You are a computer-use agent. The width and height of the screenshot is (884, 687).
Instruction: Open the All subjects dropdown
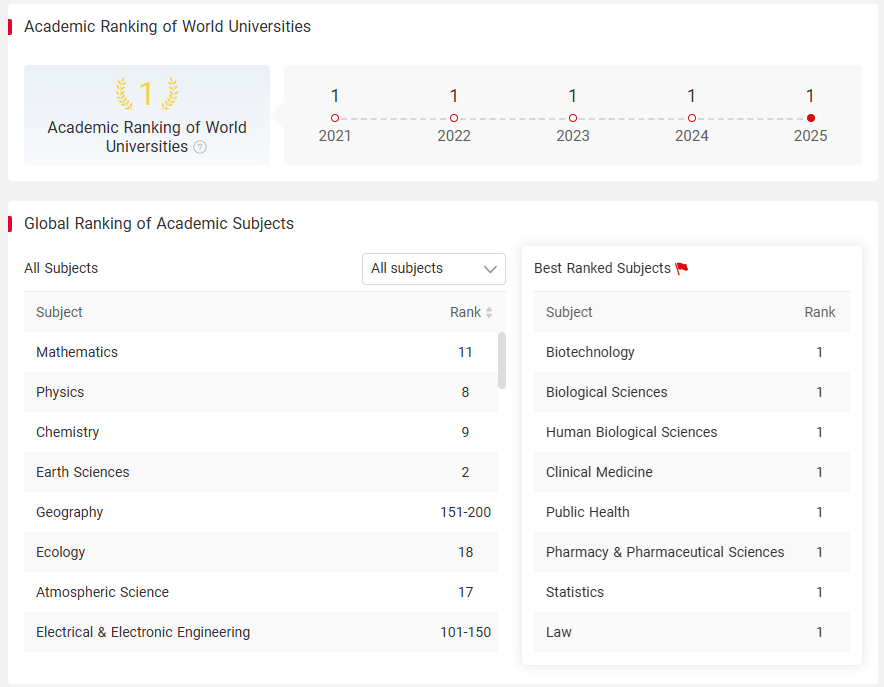click(x=434, y=269)
